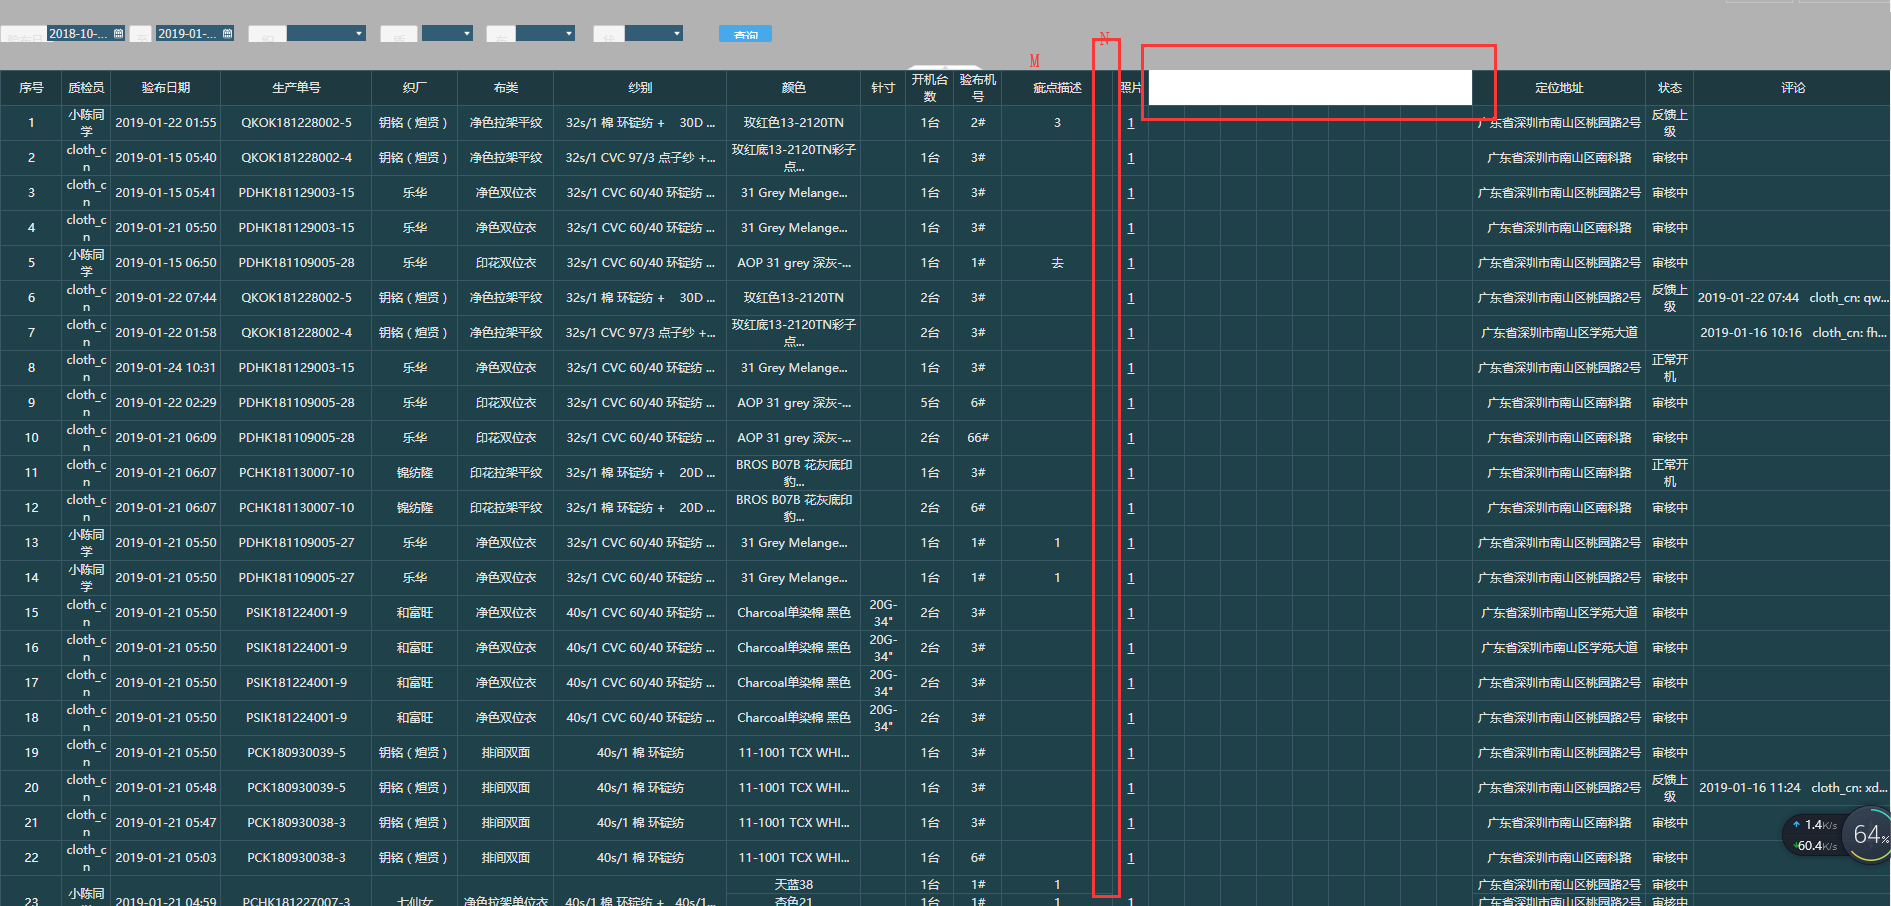Click the 定位地址 column header
Image resolution: width=1891 pixels, height=906 pixels.
[1559, 88]
